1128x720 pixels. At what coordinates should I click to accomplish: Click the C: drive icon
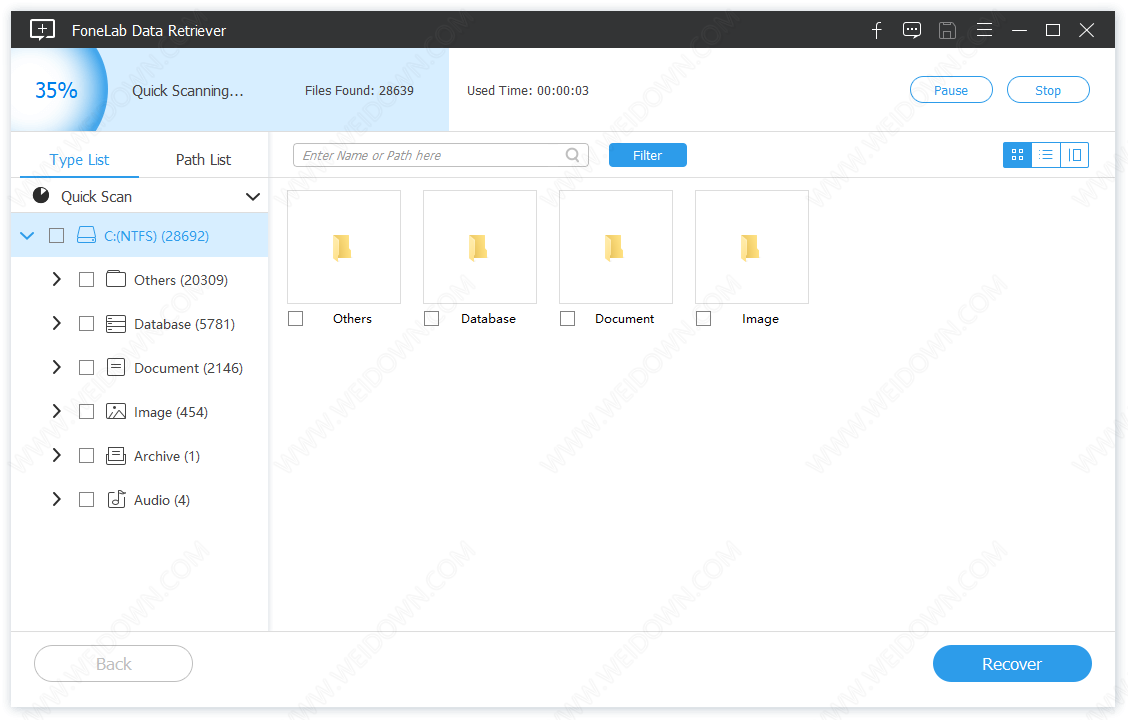(86, 235)
